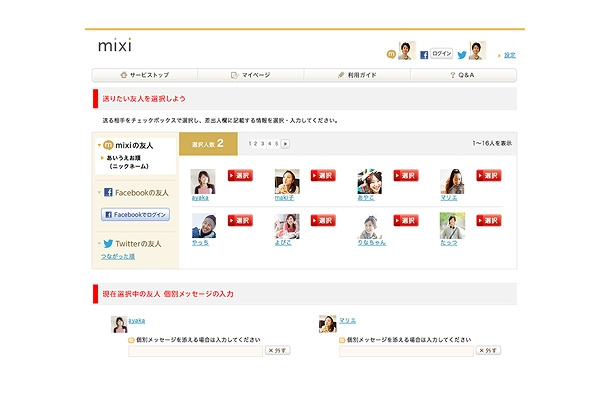Focus the message input field for ayaka
The width and height of the screenshot is (610, 400).
tap(196, 351)
